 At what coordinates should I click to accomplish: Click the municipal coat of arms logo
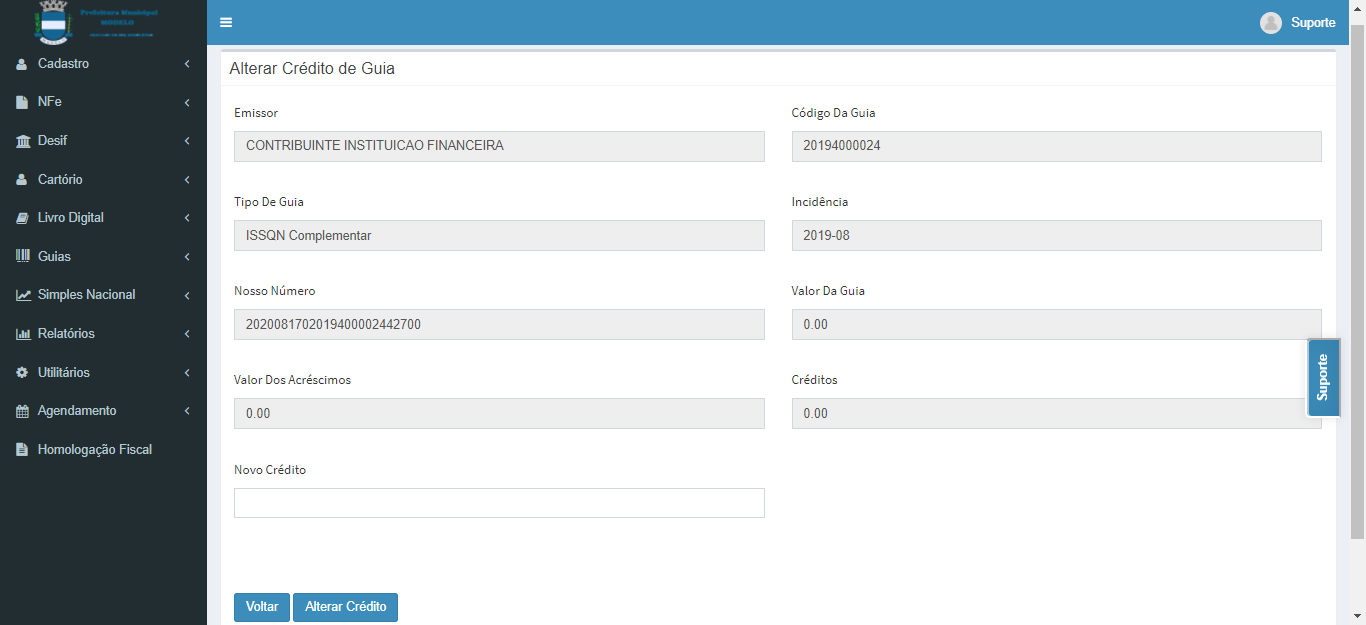(51, 22)
